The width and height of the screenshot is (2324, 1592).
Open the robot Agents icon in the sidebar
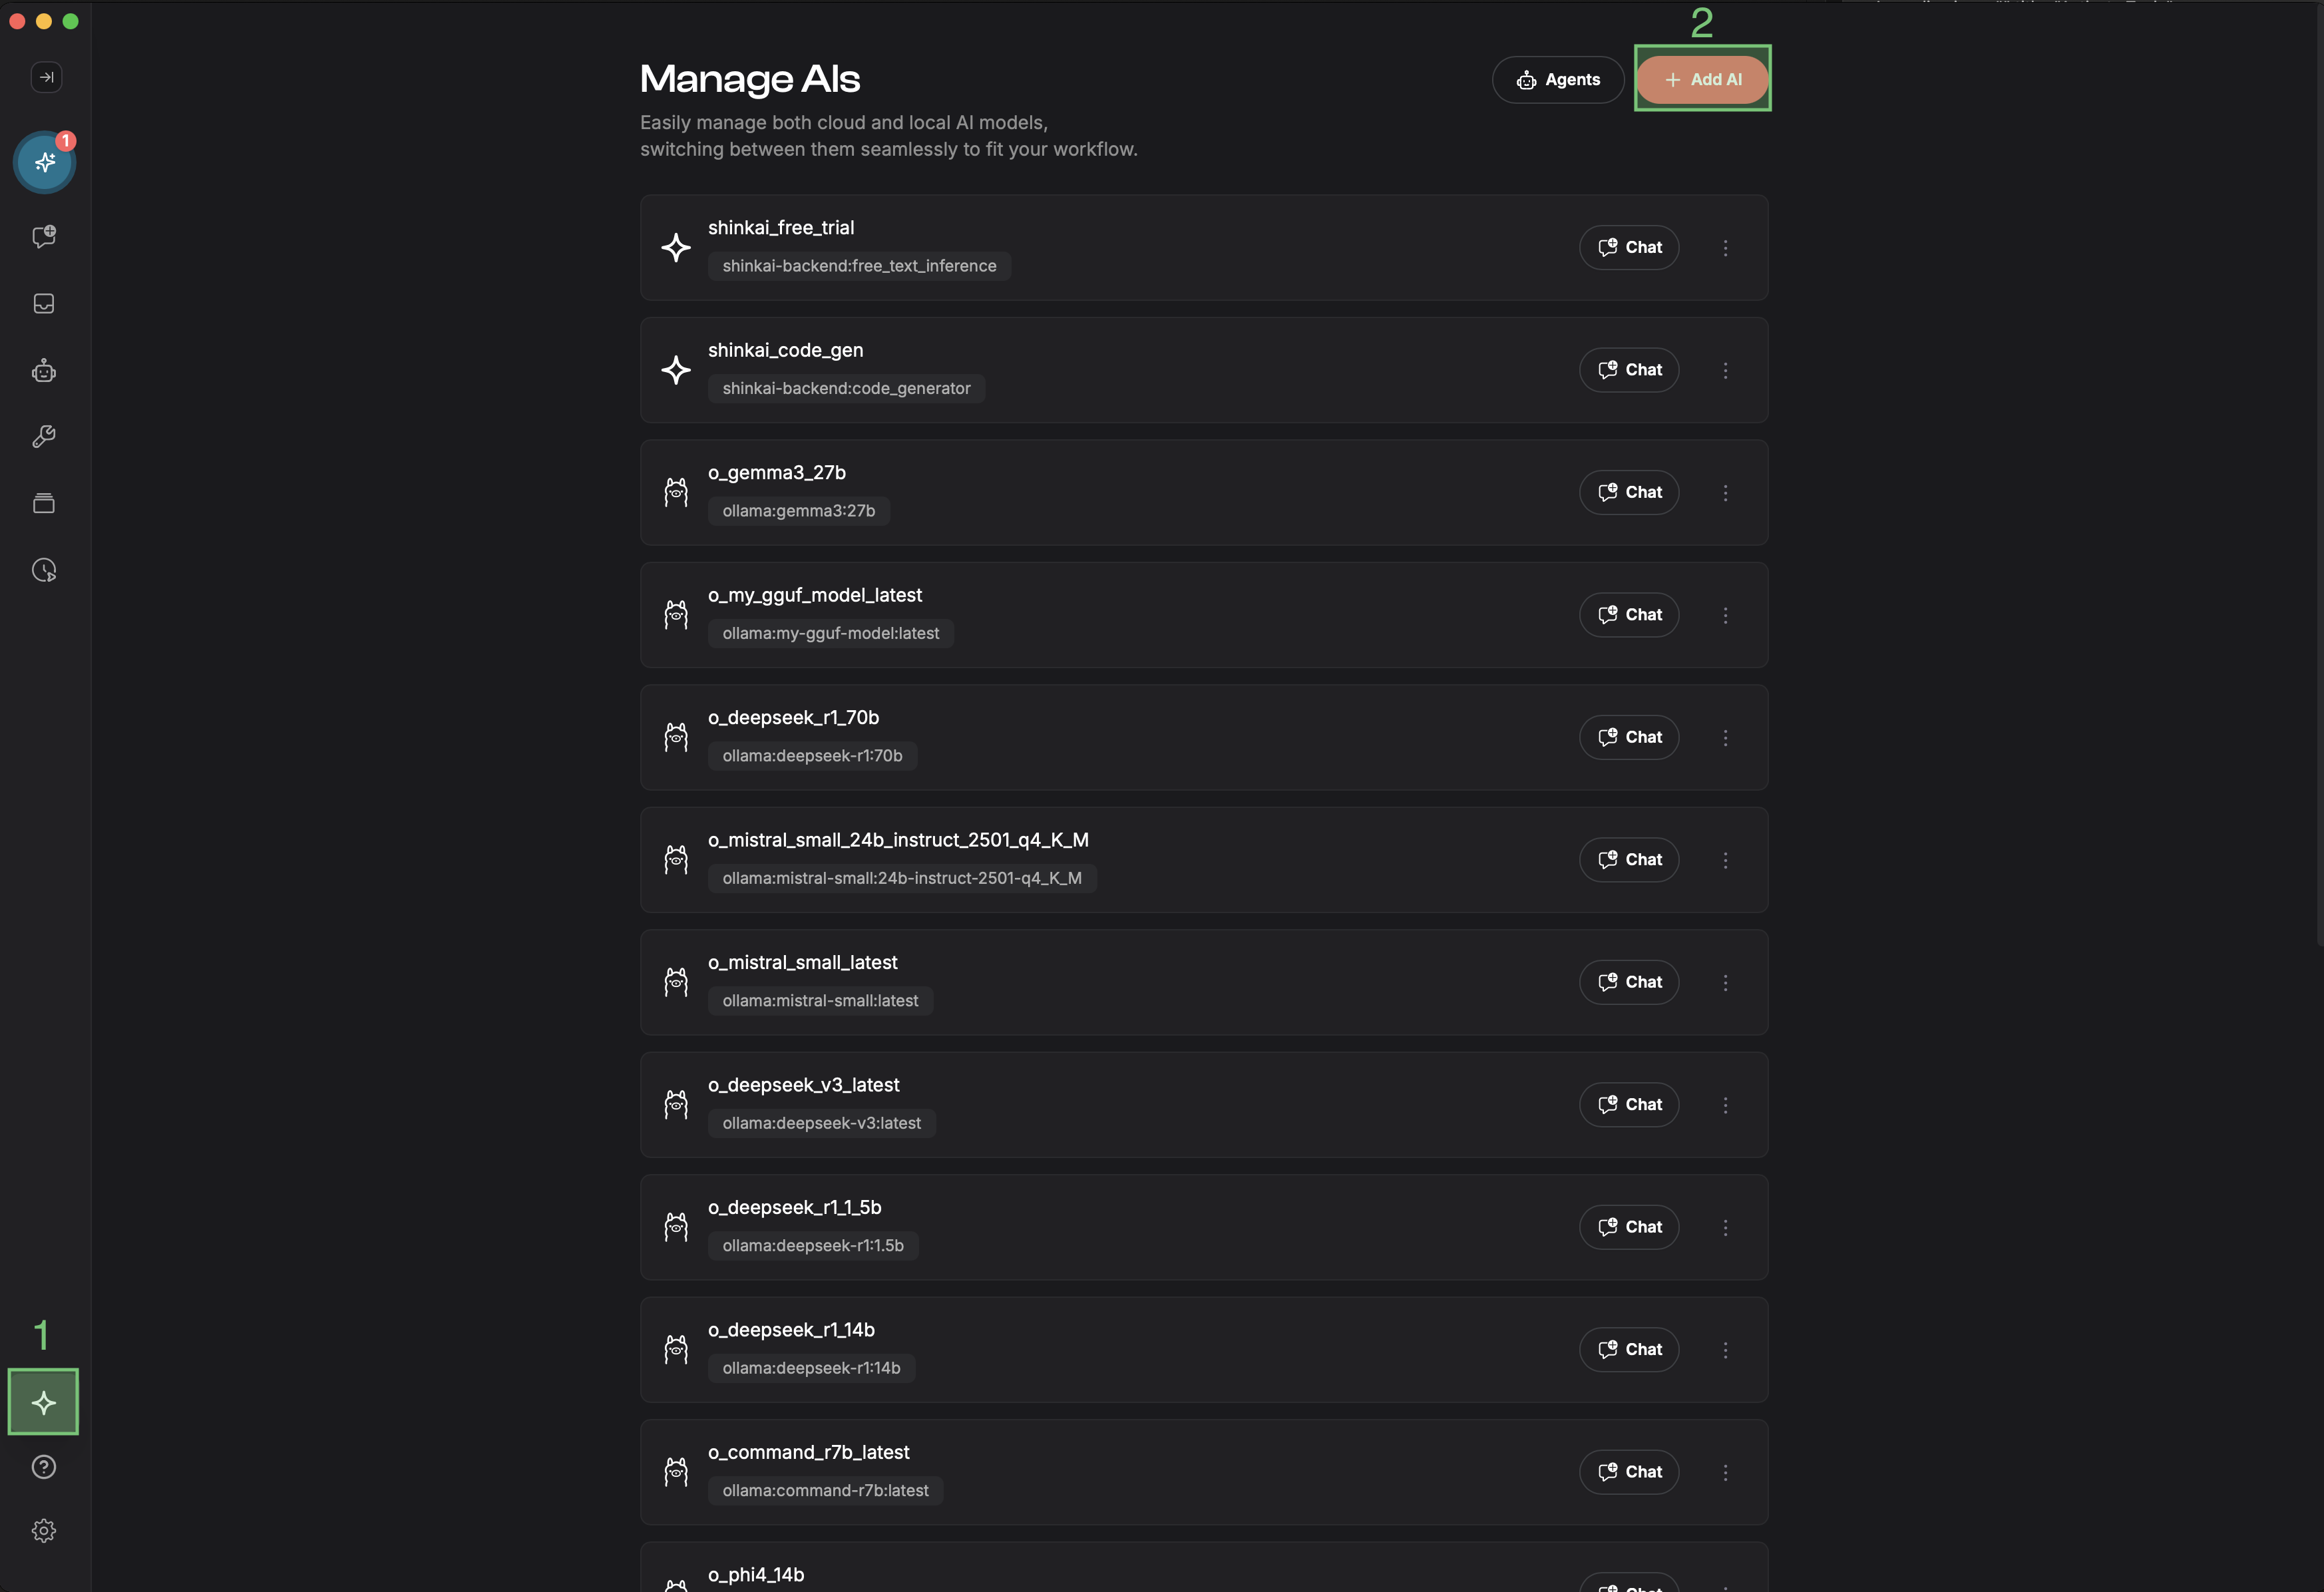44,371
